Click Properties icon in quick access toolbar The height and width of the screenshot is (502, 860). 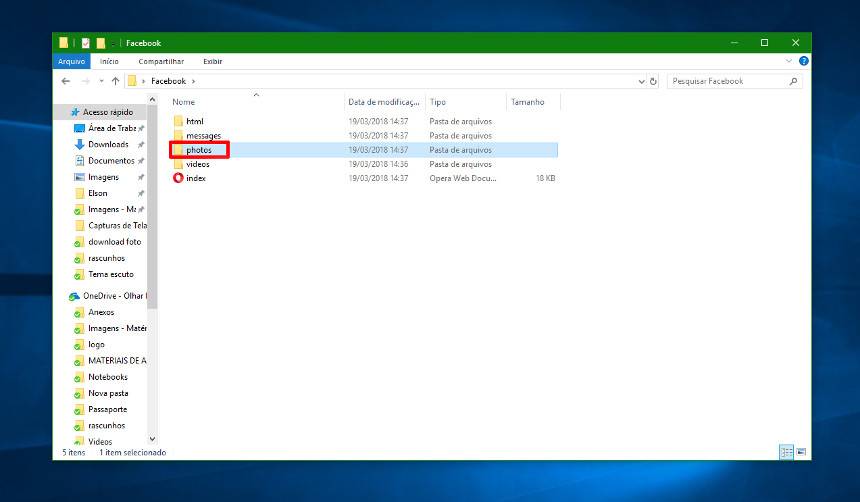point(86,43)
